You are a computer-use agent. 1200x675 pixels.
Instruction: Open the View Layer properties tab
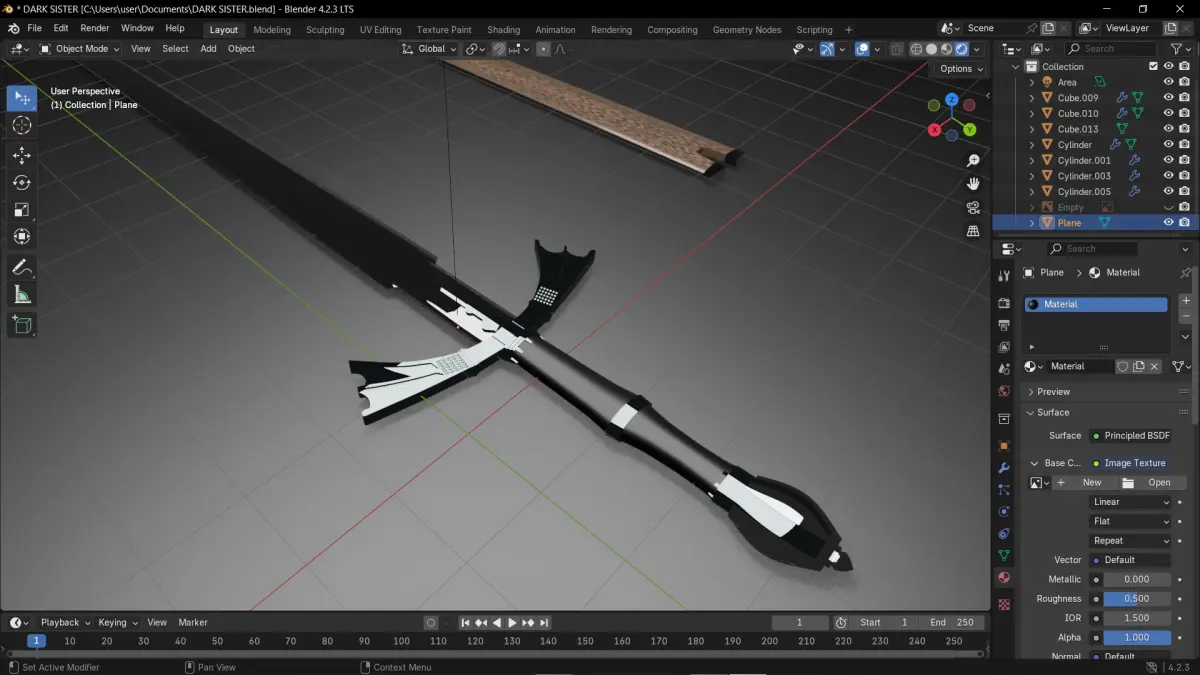coord(1004,347)
